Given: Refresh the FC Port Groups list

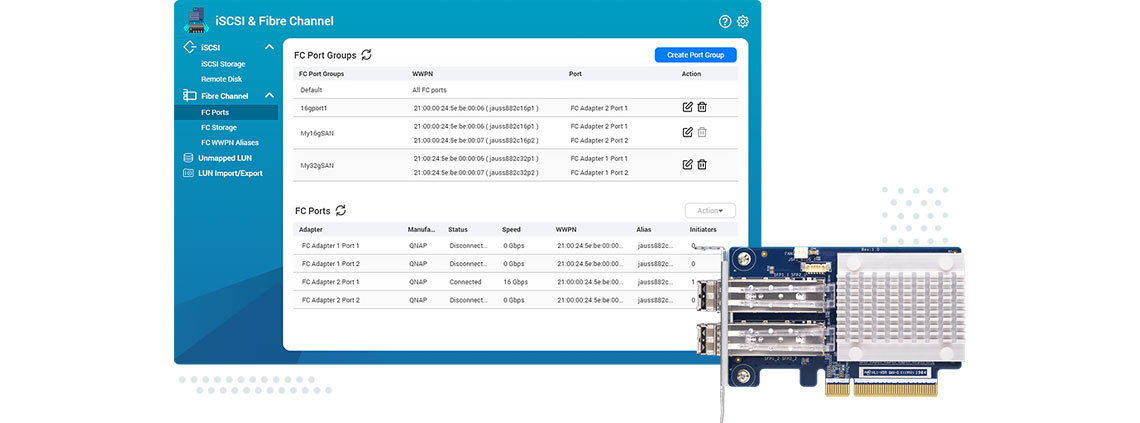Looking at the screenshot, I should 366,55.
